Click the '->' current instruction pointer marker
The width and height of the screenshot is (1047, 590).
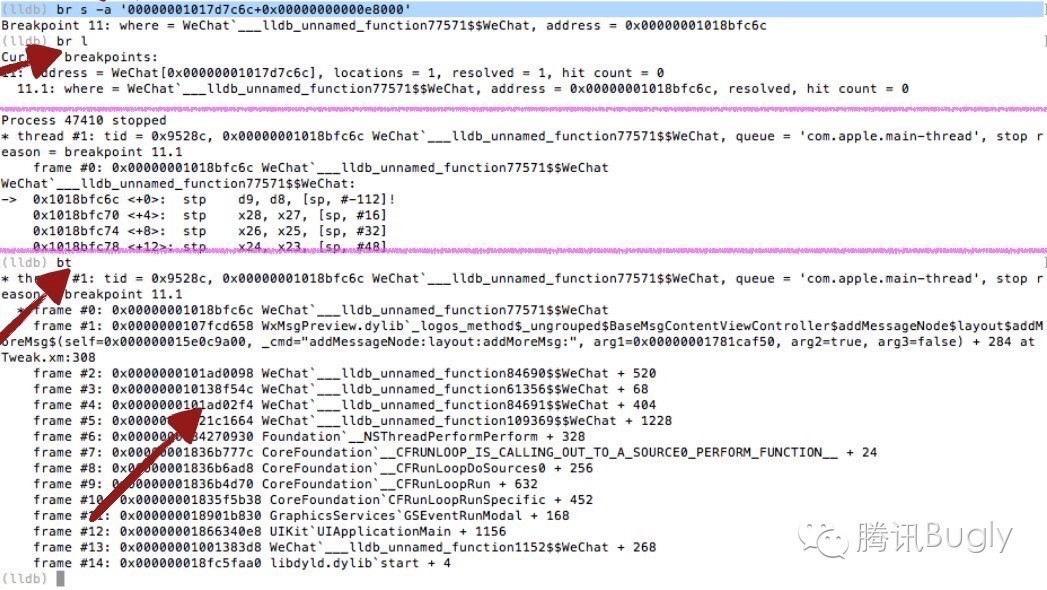pyautogui.click(x=9, y=200)
